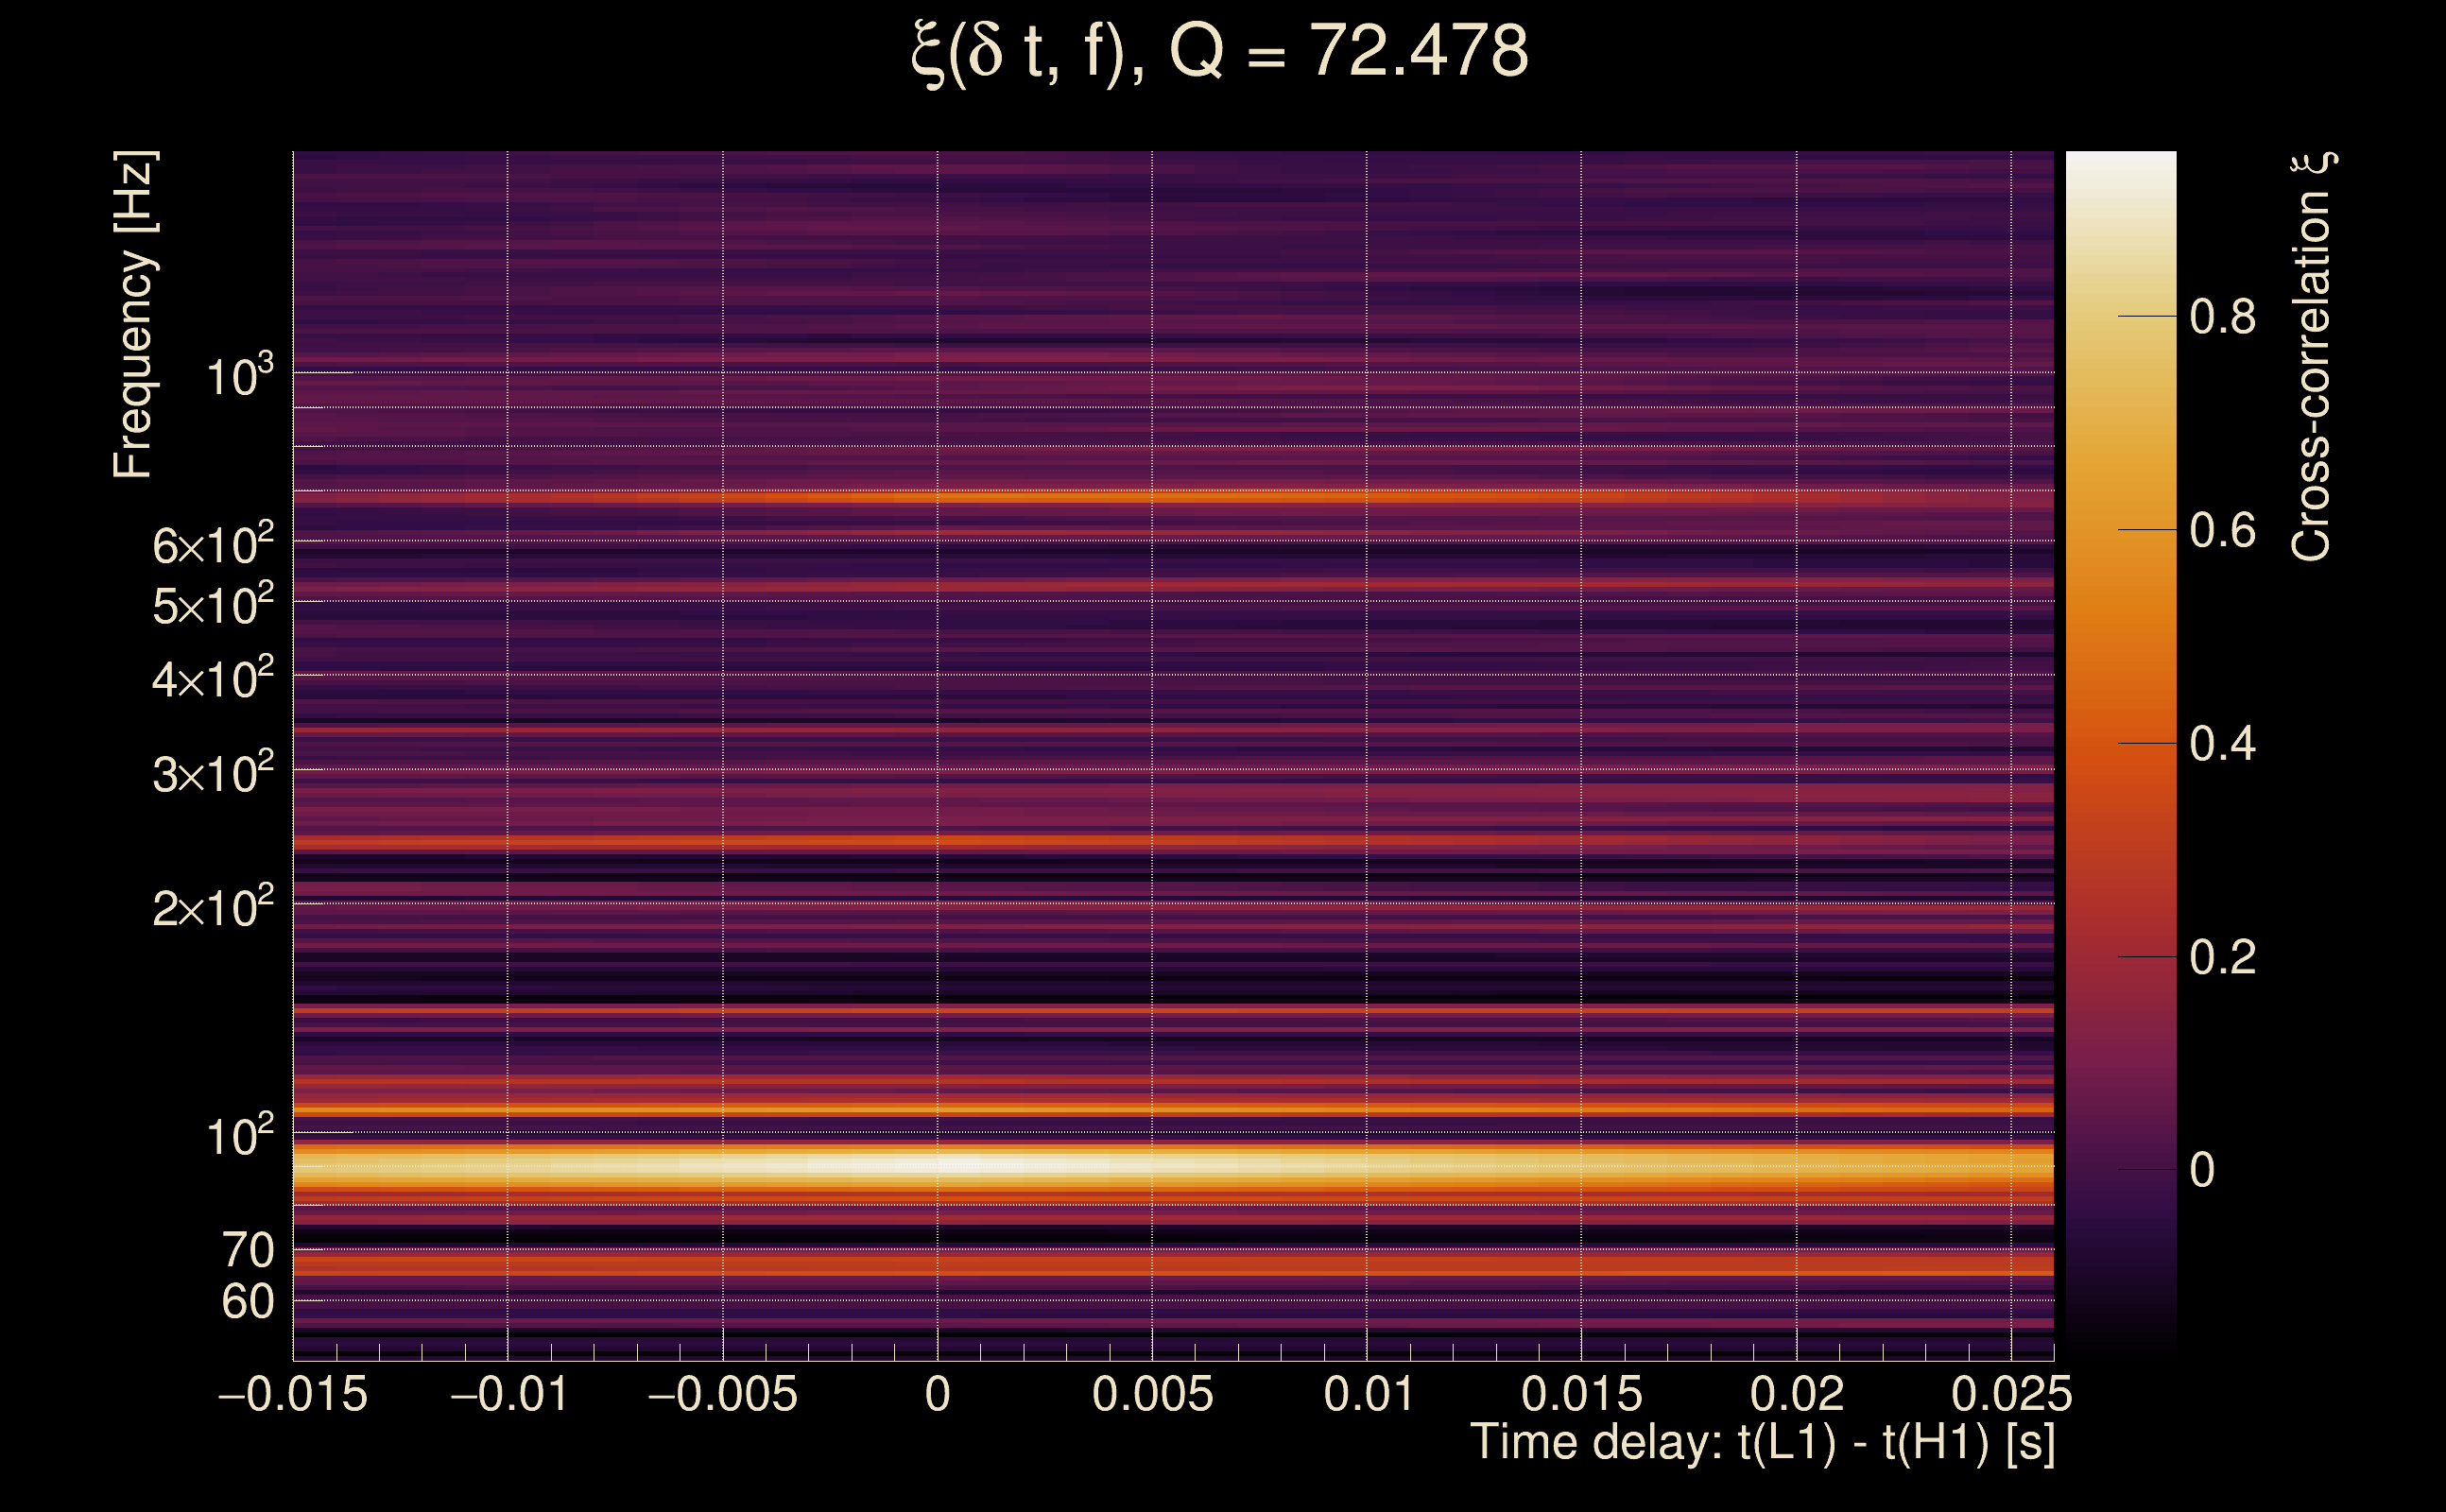Click the 0.4 colorbar tick label

coord(2222,744)
